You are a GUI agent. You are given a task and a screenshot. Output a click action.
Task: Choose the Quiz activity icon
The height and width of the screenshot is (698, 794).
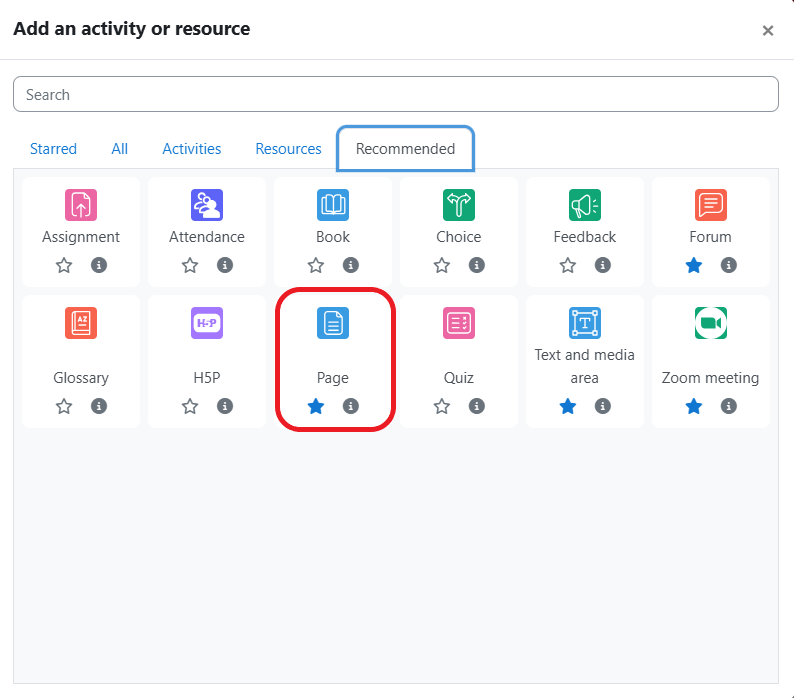459,323
